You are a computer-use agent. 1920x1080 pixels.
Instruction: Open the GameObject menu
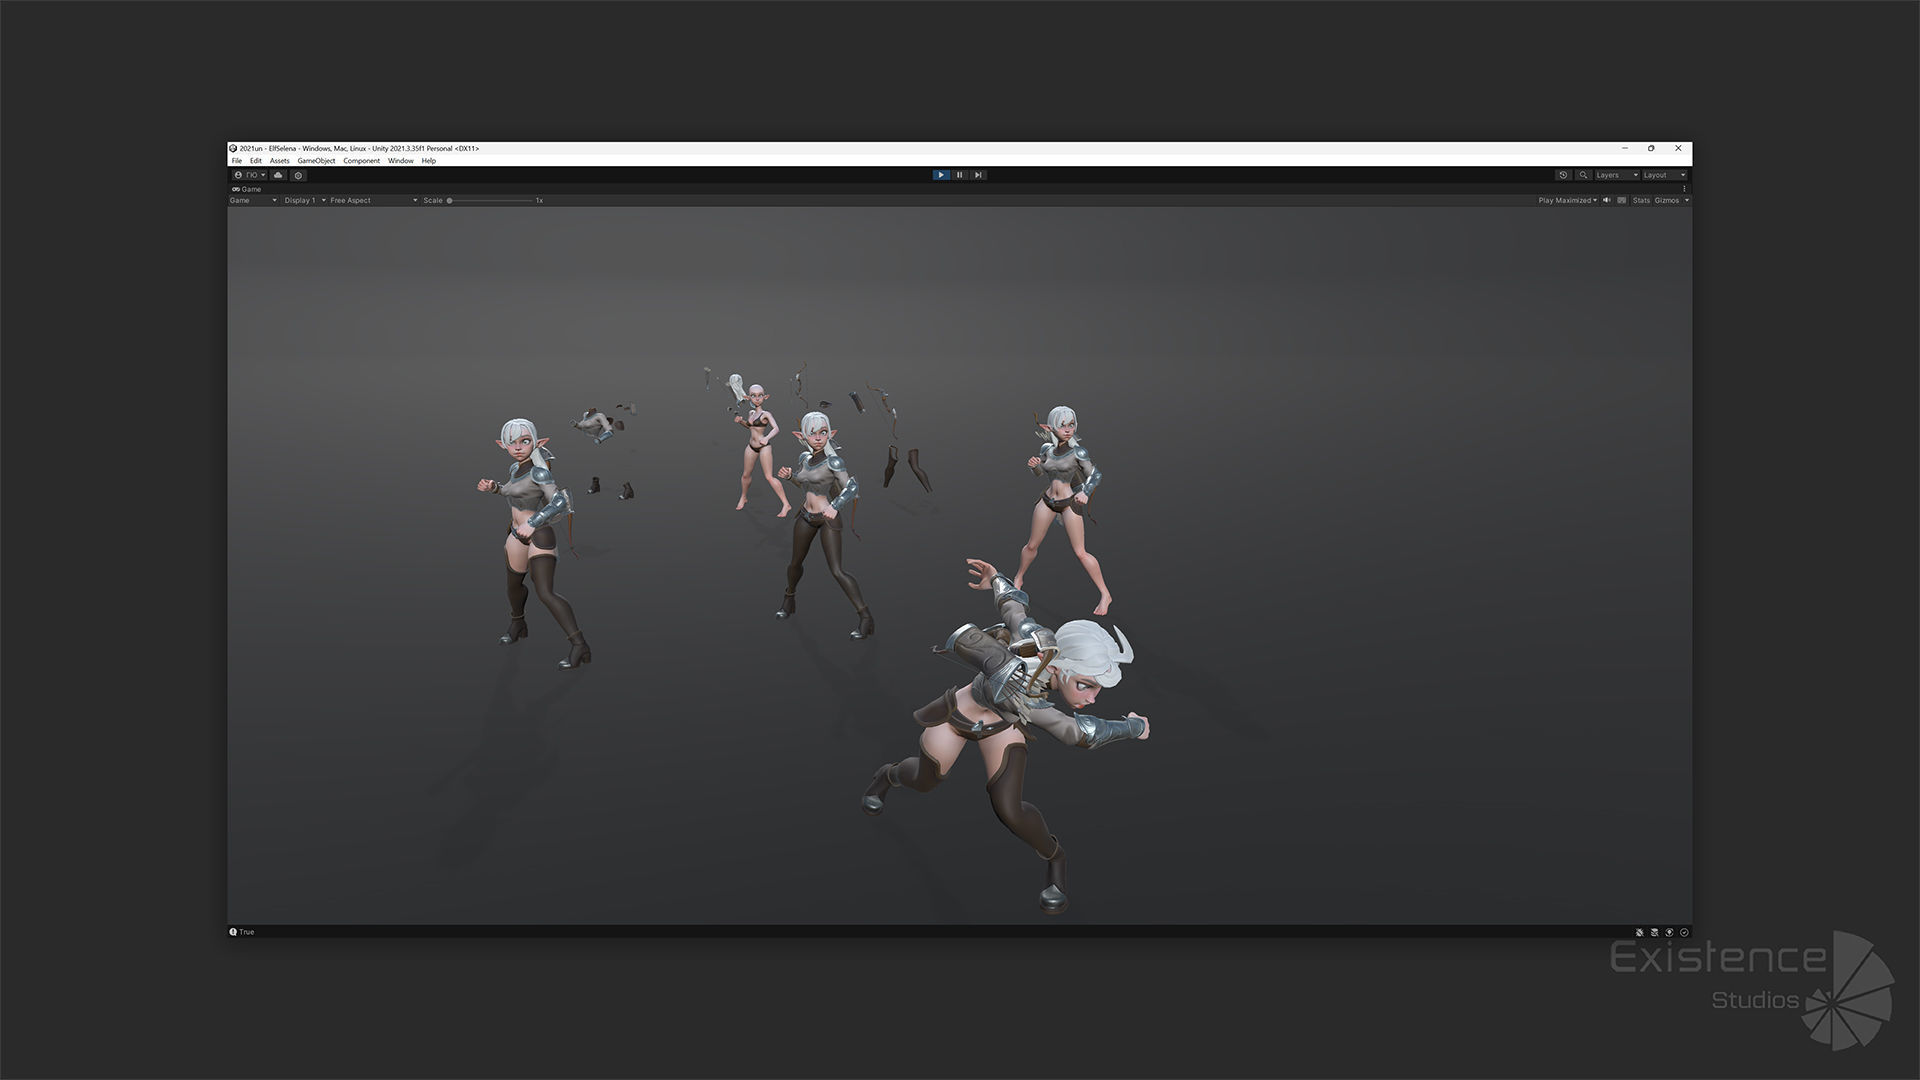coord(316,161)
